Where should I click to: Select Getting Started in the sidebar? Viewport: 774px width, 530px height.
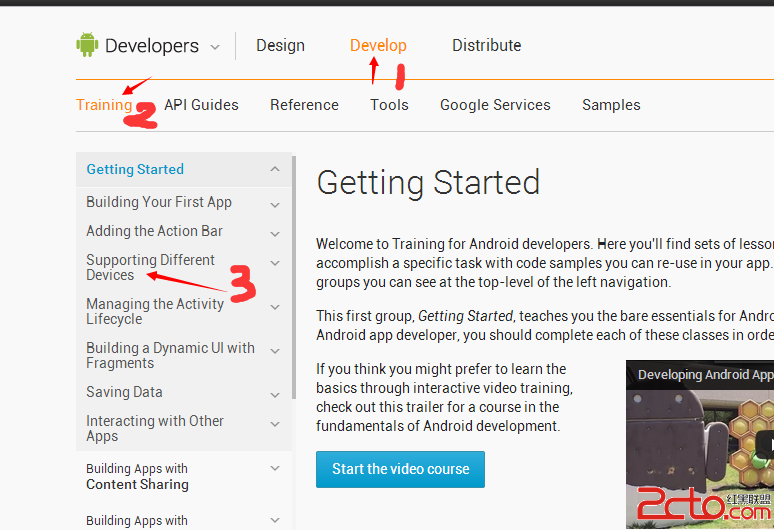[135, 169]
